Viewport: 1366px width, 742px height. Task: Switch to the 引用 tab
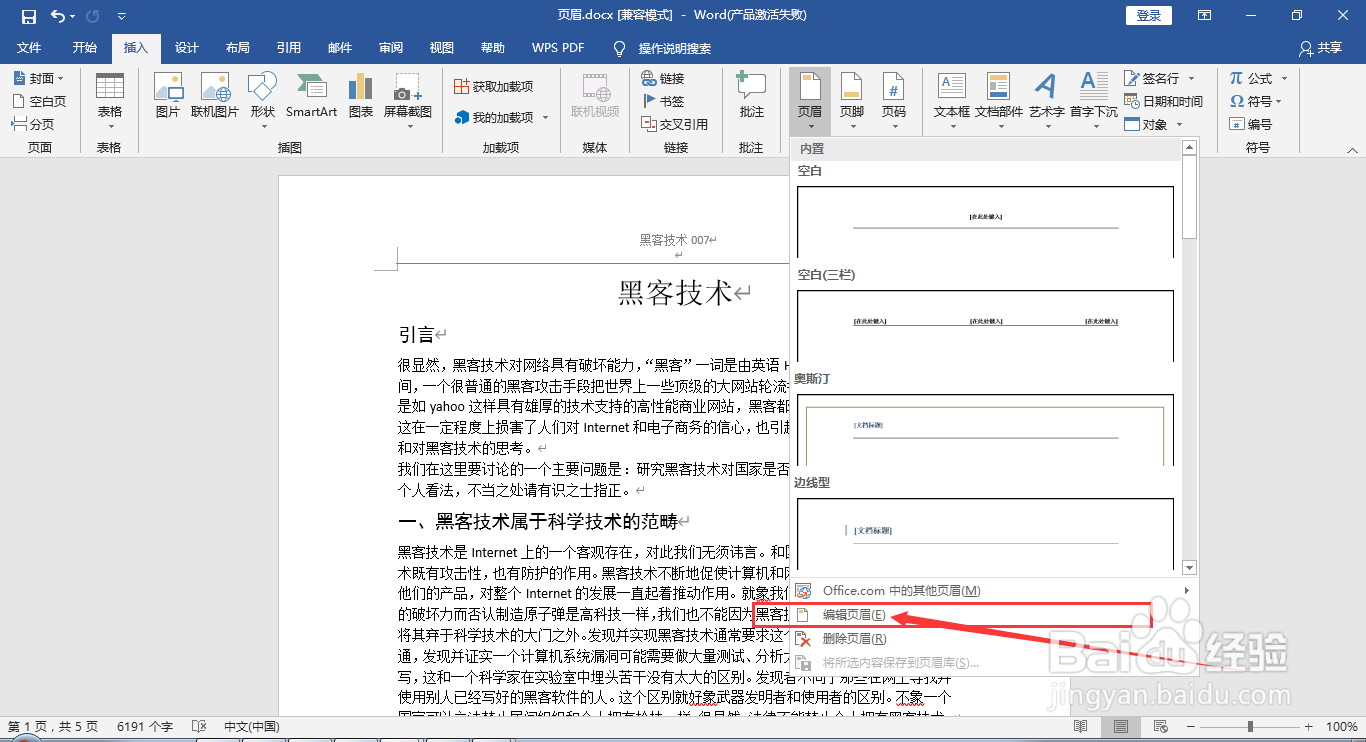[x=289, y=48]
